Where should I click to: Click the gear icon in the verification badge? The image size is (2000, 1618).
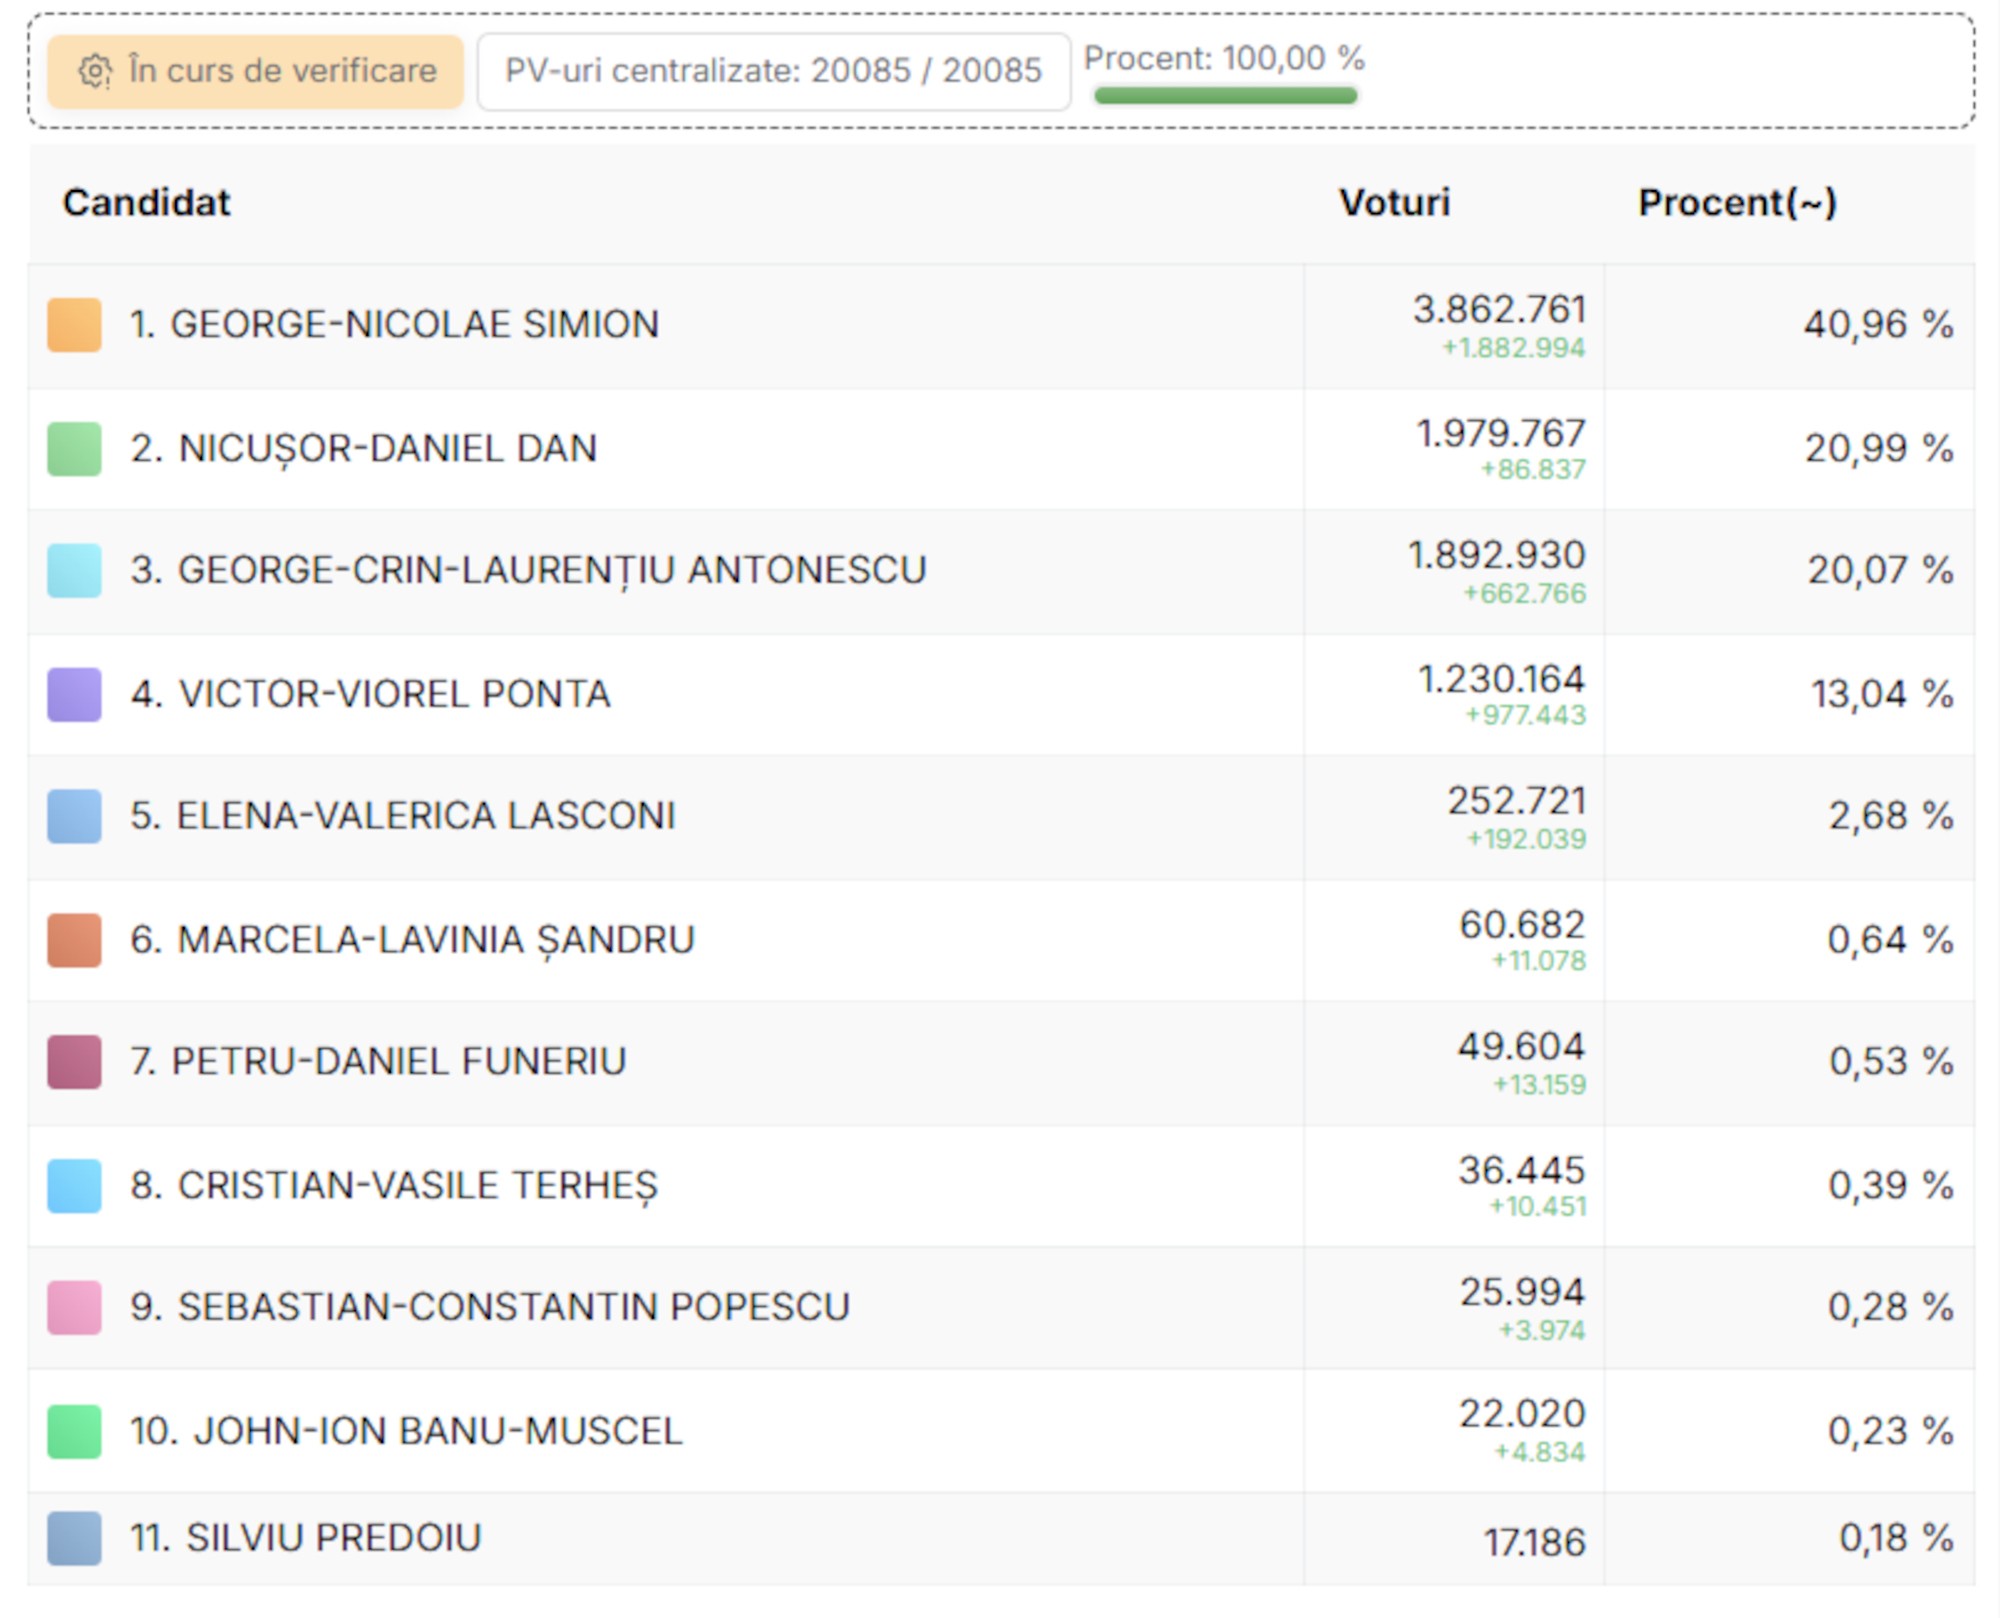click(x=95, y=71)
